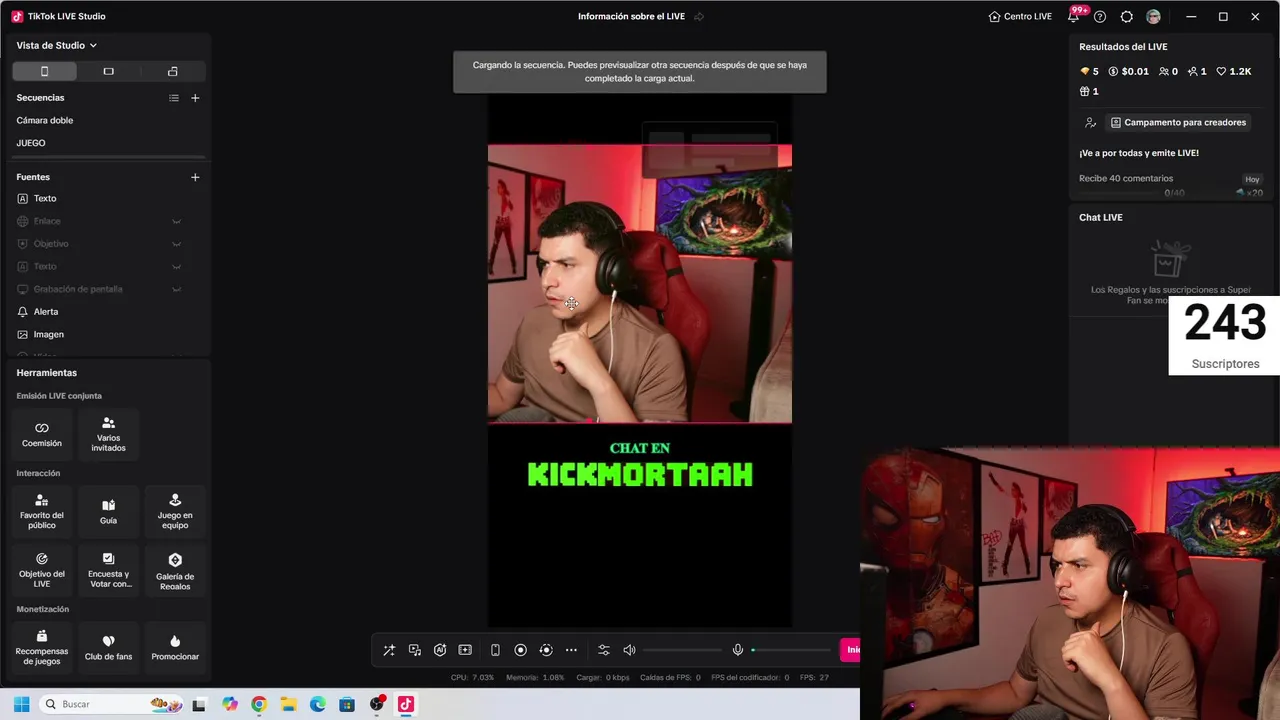
Task: Open Recompensas de juegos tool
Action: 42,647
